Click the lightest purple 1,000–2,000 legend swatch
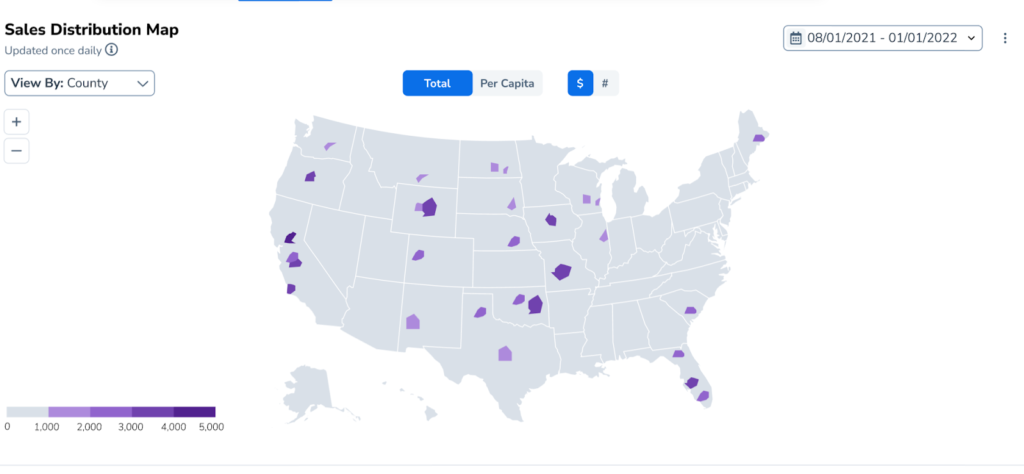 point(69,411)
